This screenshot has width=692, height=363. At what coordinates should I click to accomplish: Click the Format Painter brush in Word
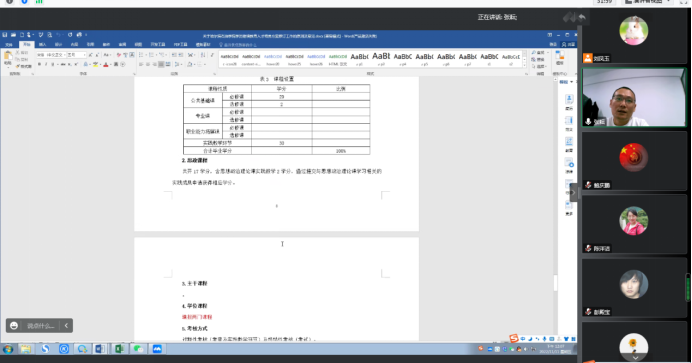[x=24, y=66]
